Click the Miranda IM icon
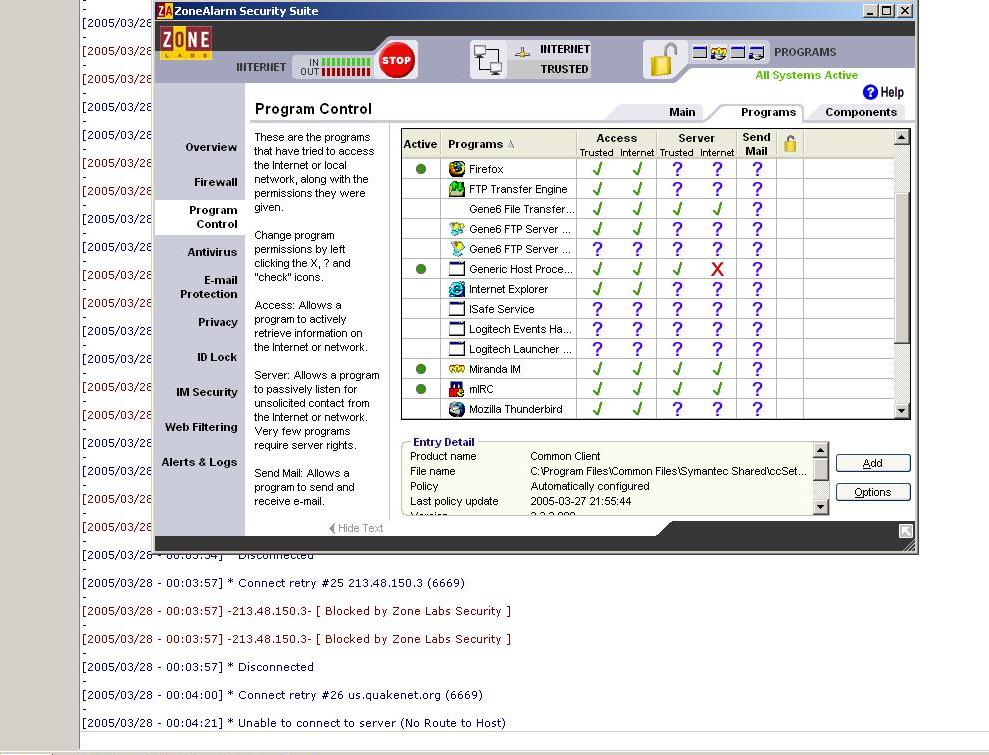Viewport: 989px width, 755px height. (457, 369)
